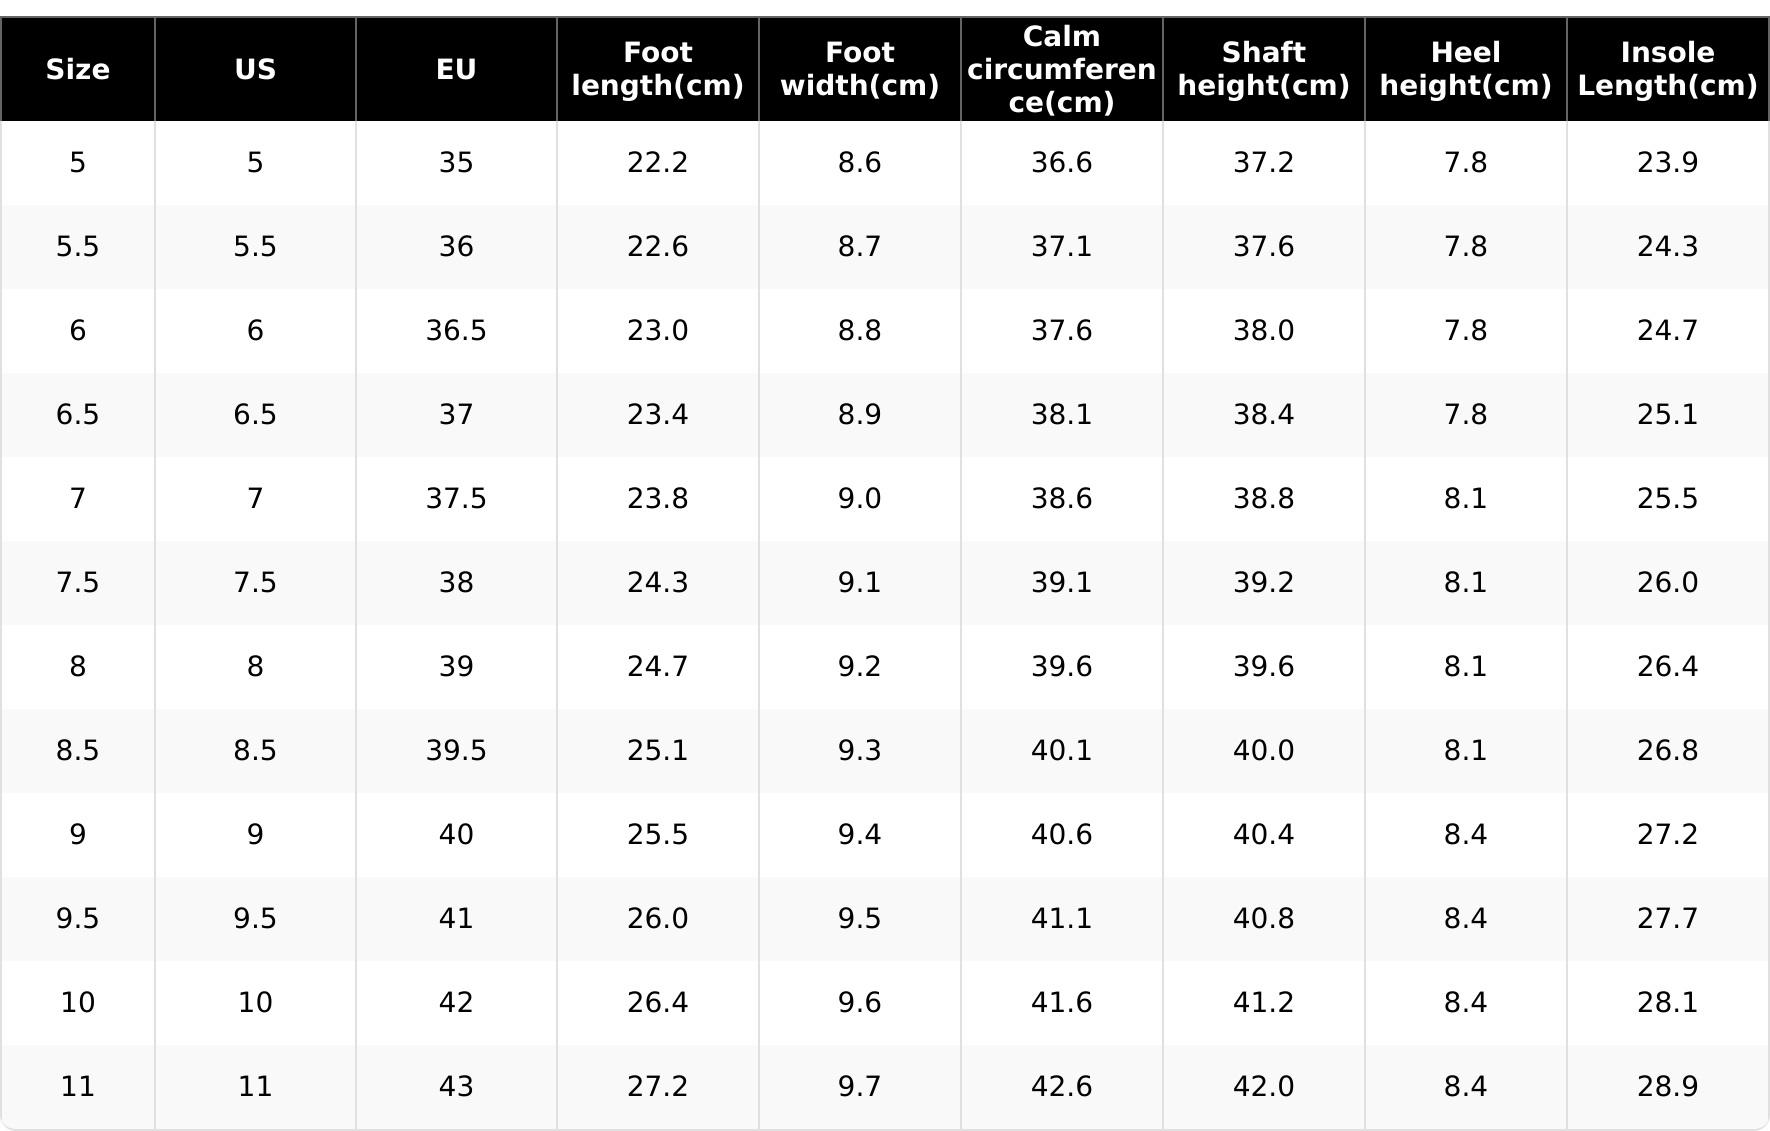Click the EU column header

[x=456, y=69]
